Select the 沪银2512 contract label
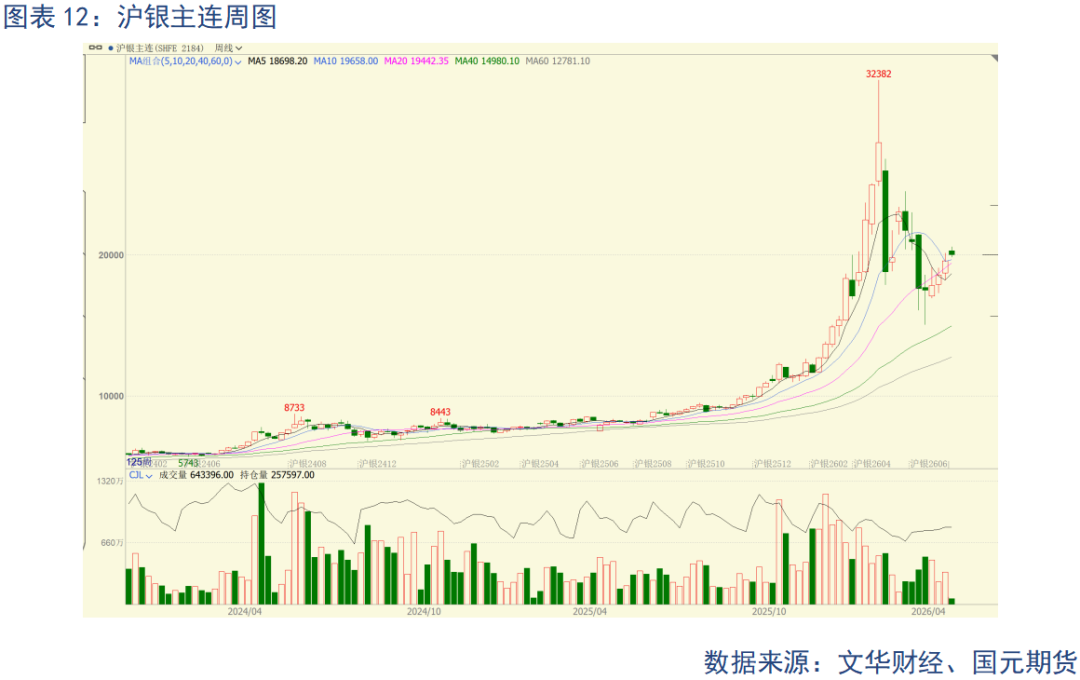Image resolution: width=1080 pixels, height=680 pixels. [772, 464]
